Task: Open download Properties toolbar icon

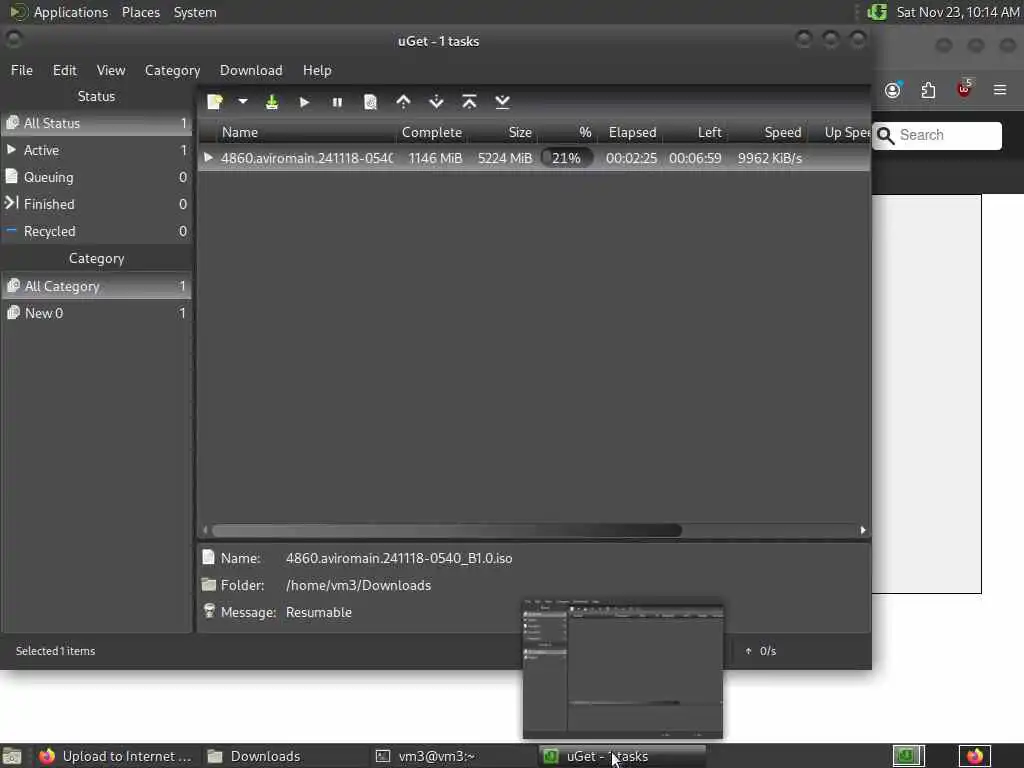Action: (370, 102)
